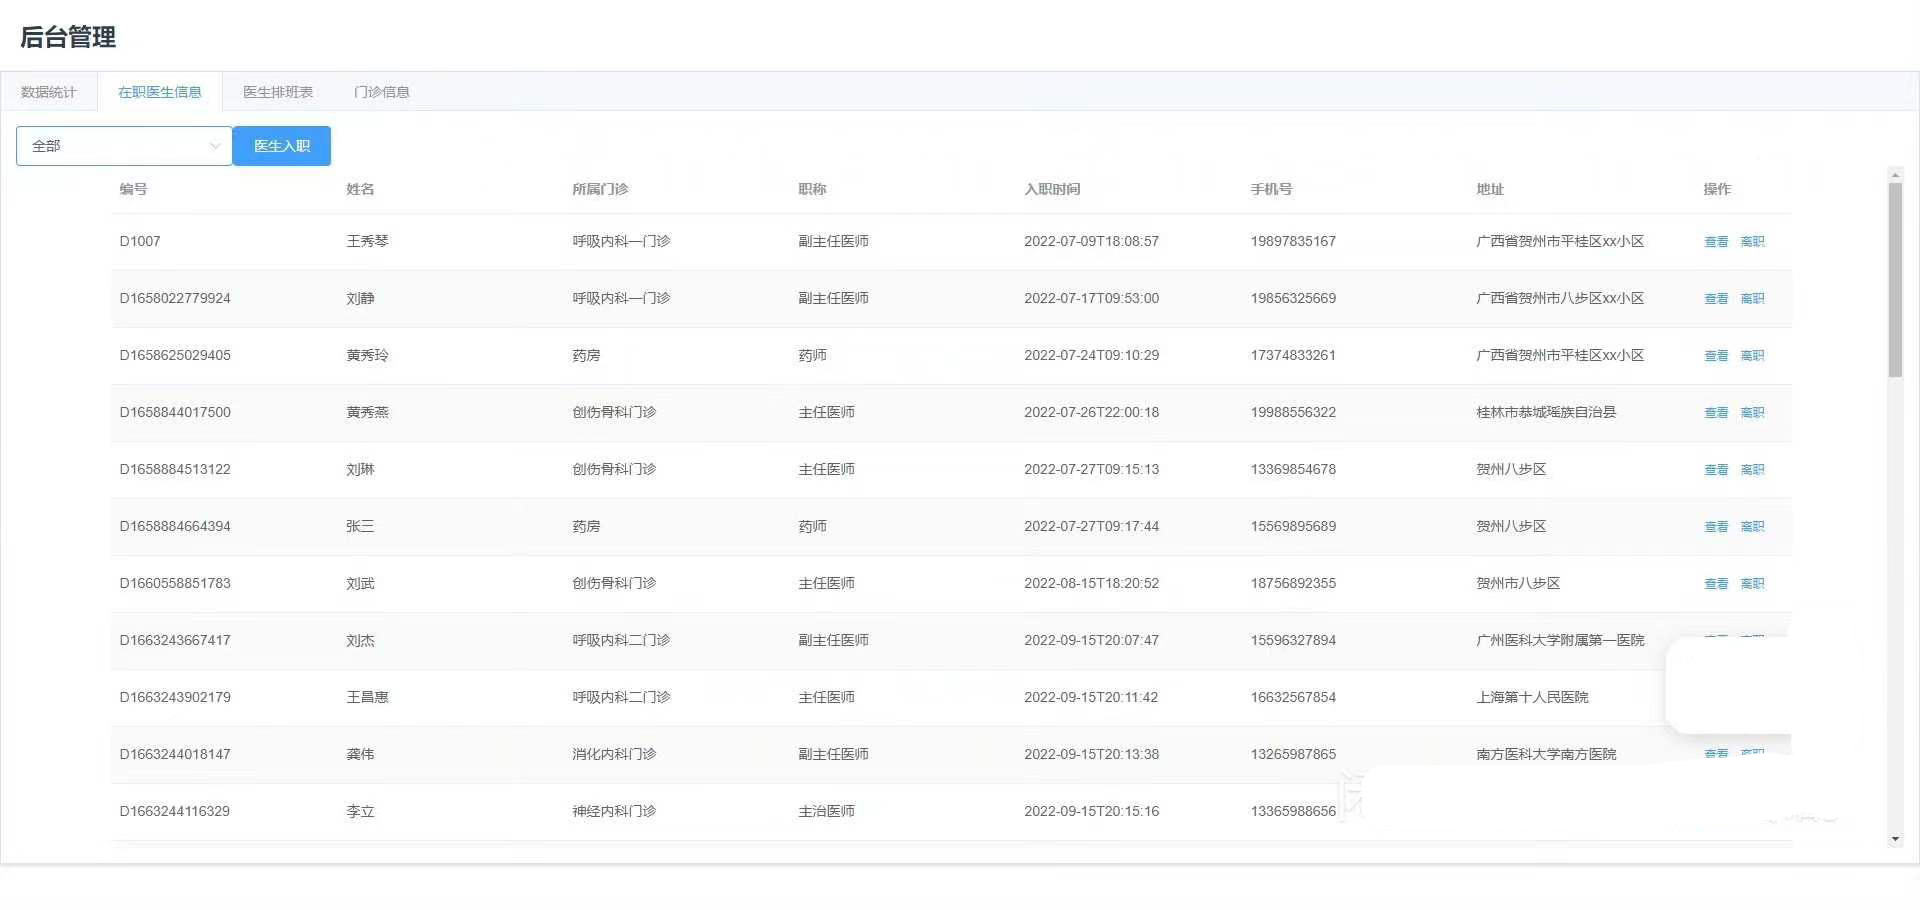Switch to the 数据统计 tab
Screen dimensions: 1920x910
pyautogui.click(x=49, y=92)
